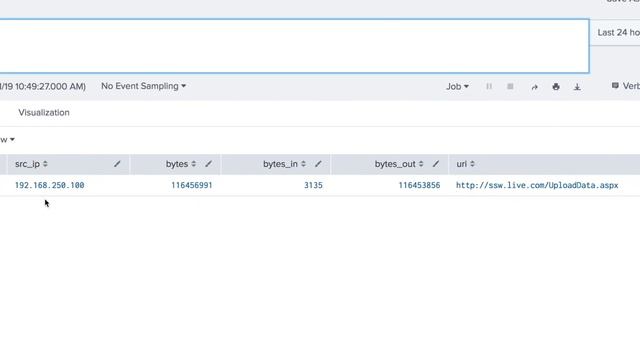Image resolution: width=640 pixels, height=360 pixels.
Task: Sort by bytes_out column arrows
Action: 421,164
